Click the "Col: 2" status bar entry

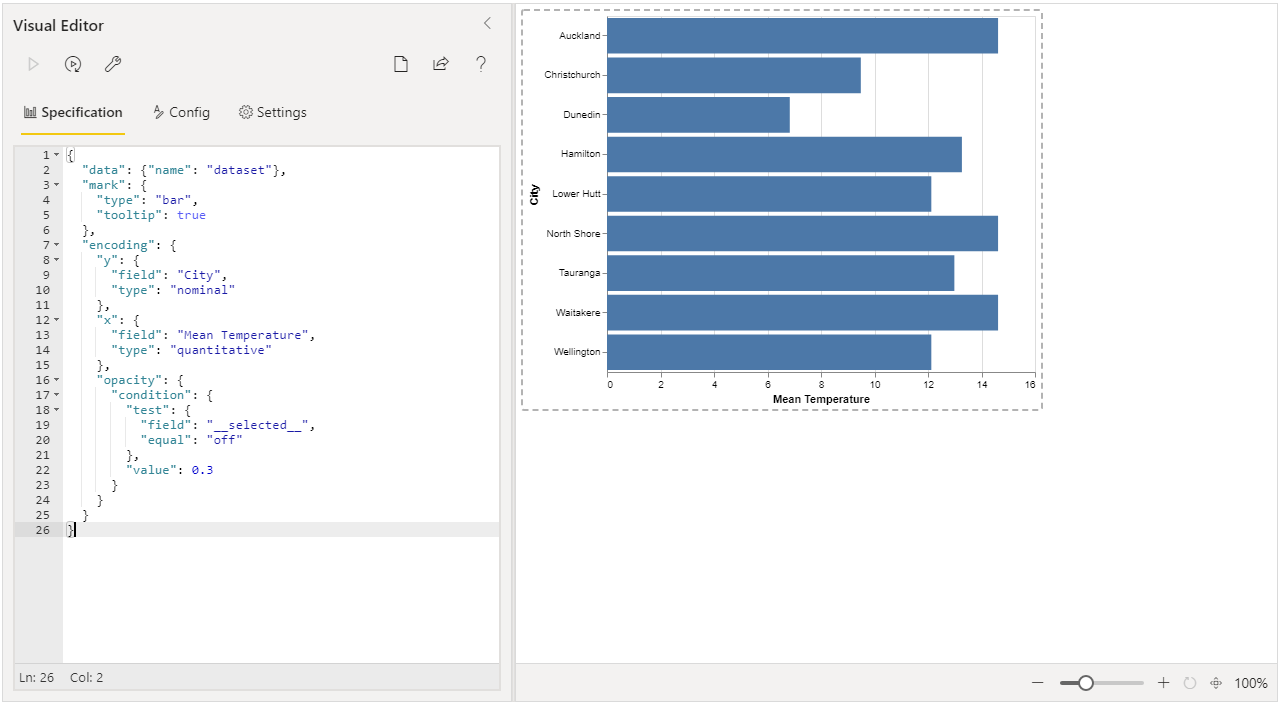tap(86, 678)
